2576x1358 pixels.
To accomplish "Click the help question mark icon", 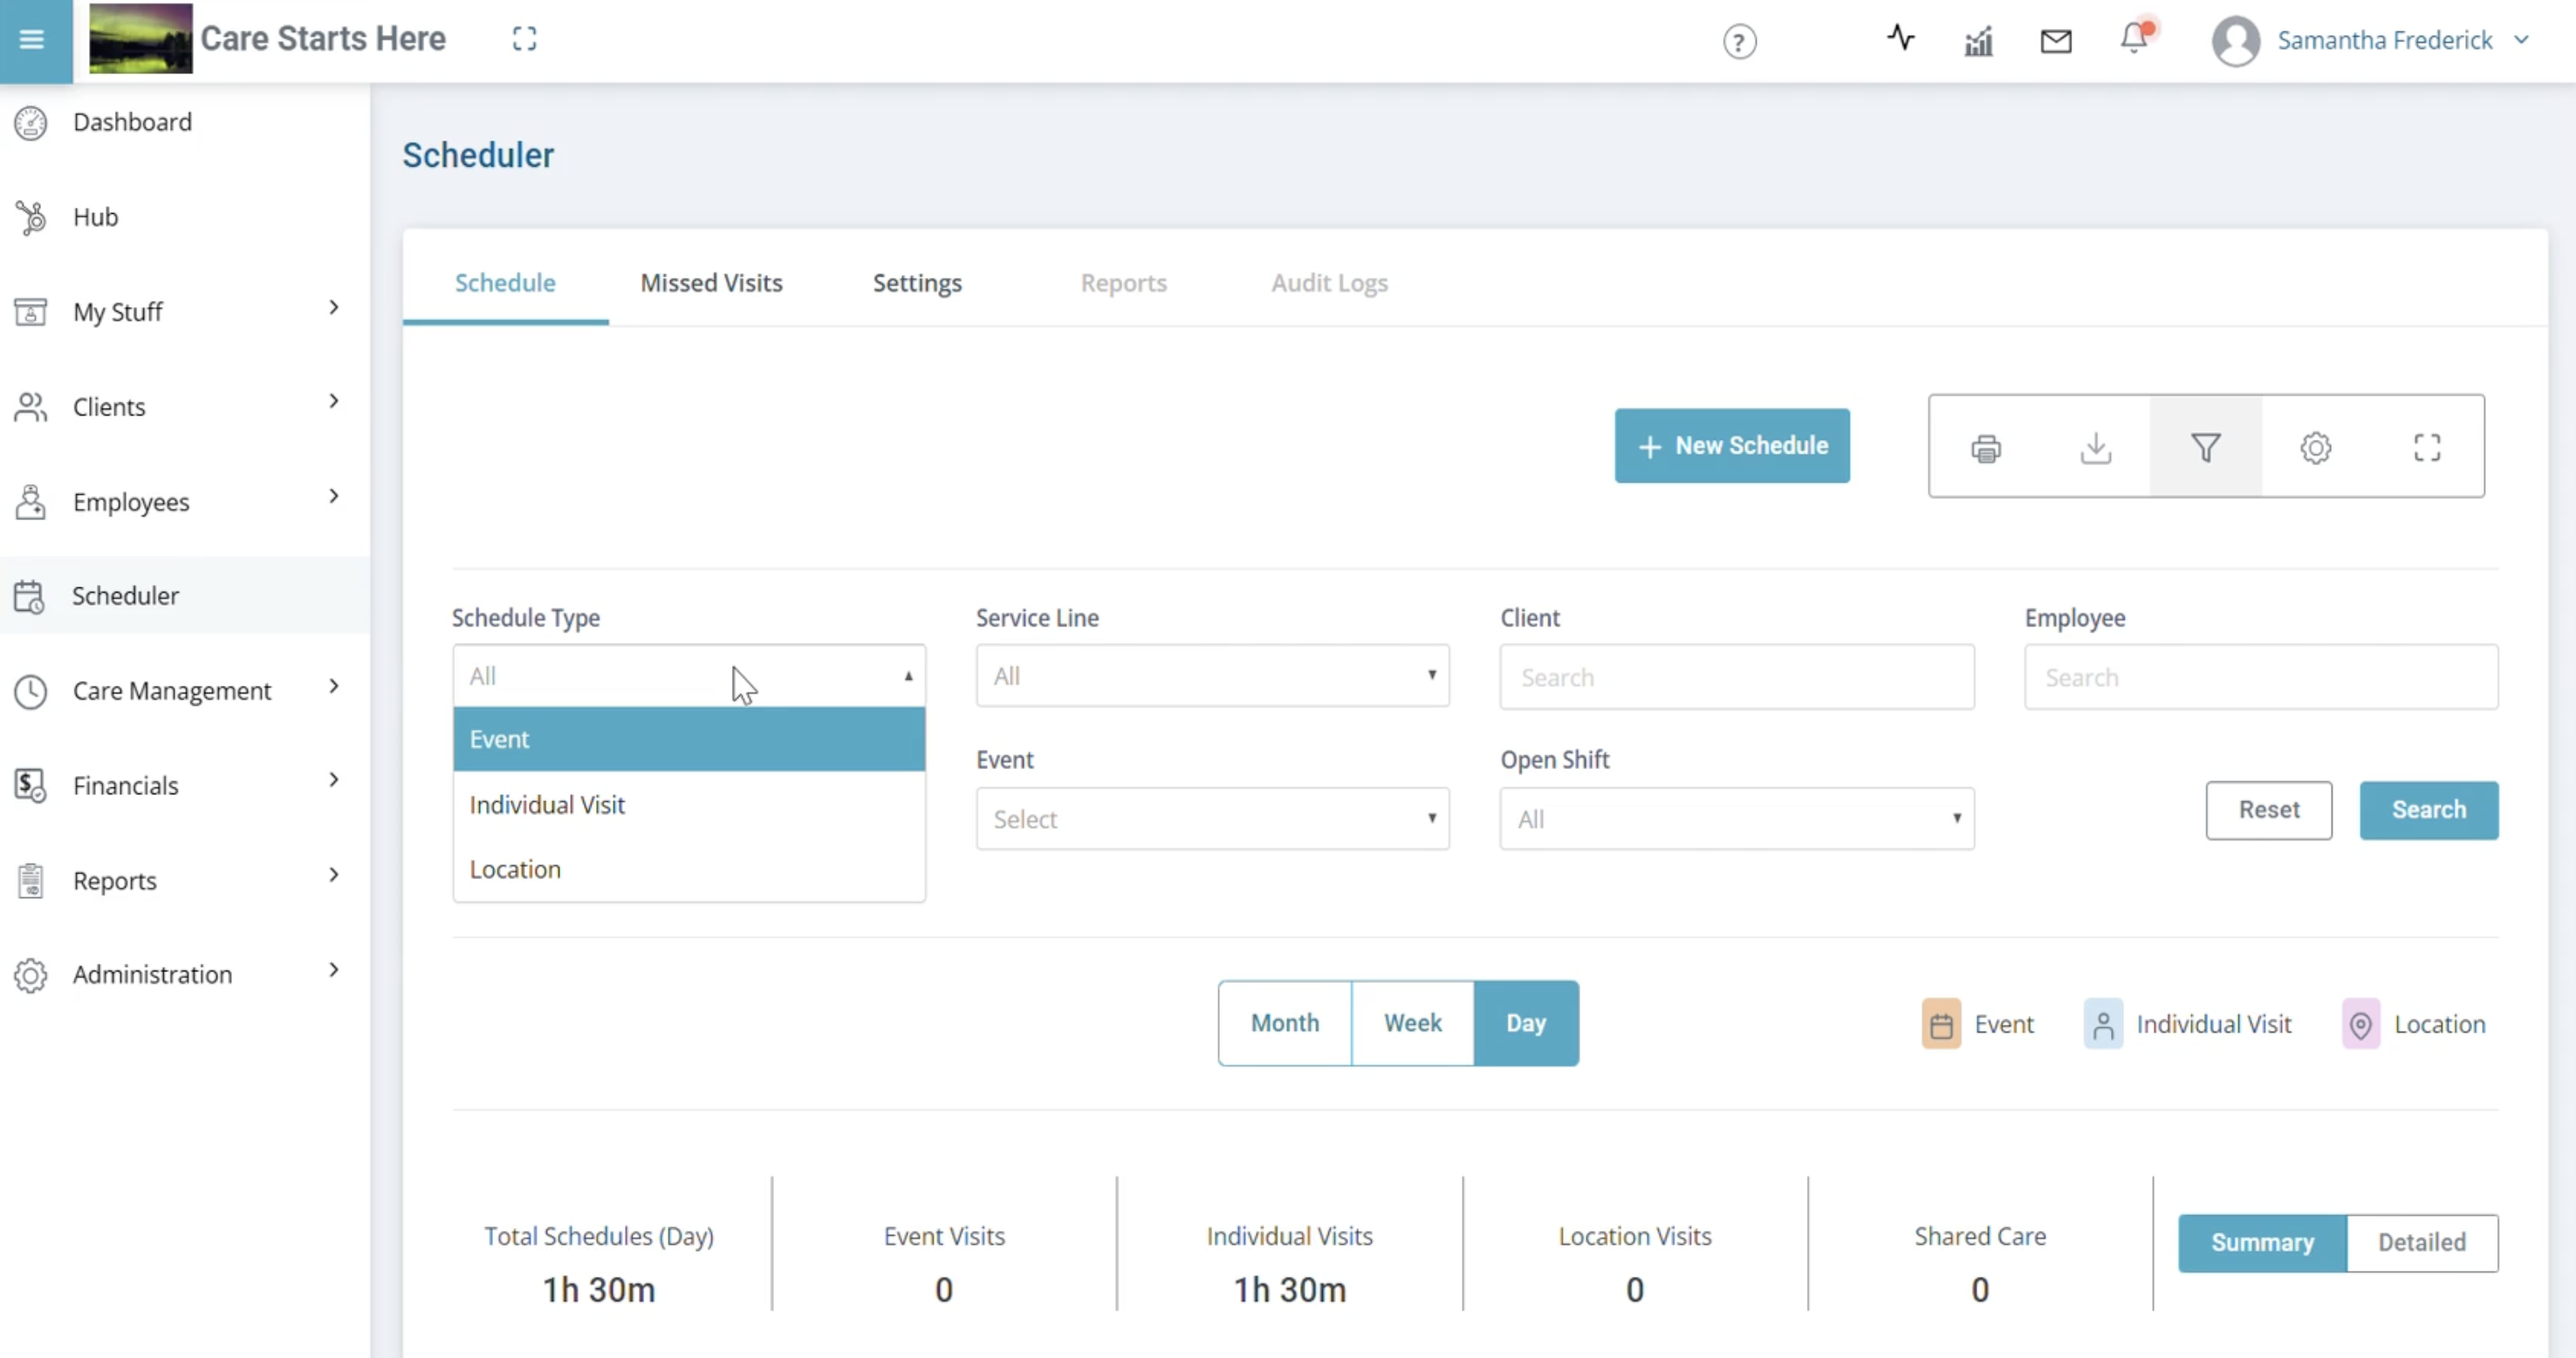I will (x=1739, y=42).
